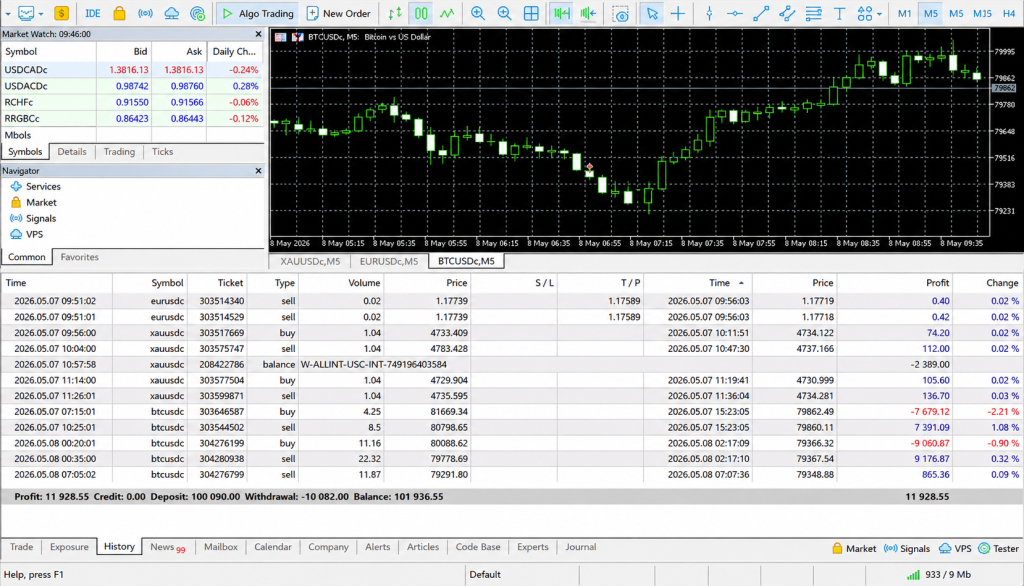The width and height of the screenshot is (1024, 586).
Task: Select the equidistant channel tool
Action: tap(787, 13)
